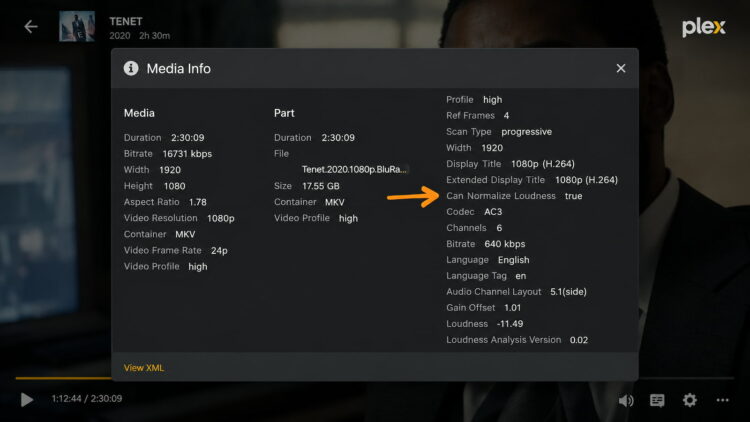The image size is (750, 422).
Task: Open the TENET poster thumbnail
Action: (77, 26)
